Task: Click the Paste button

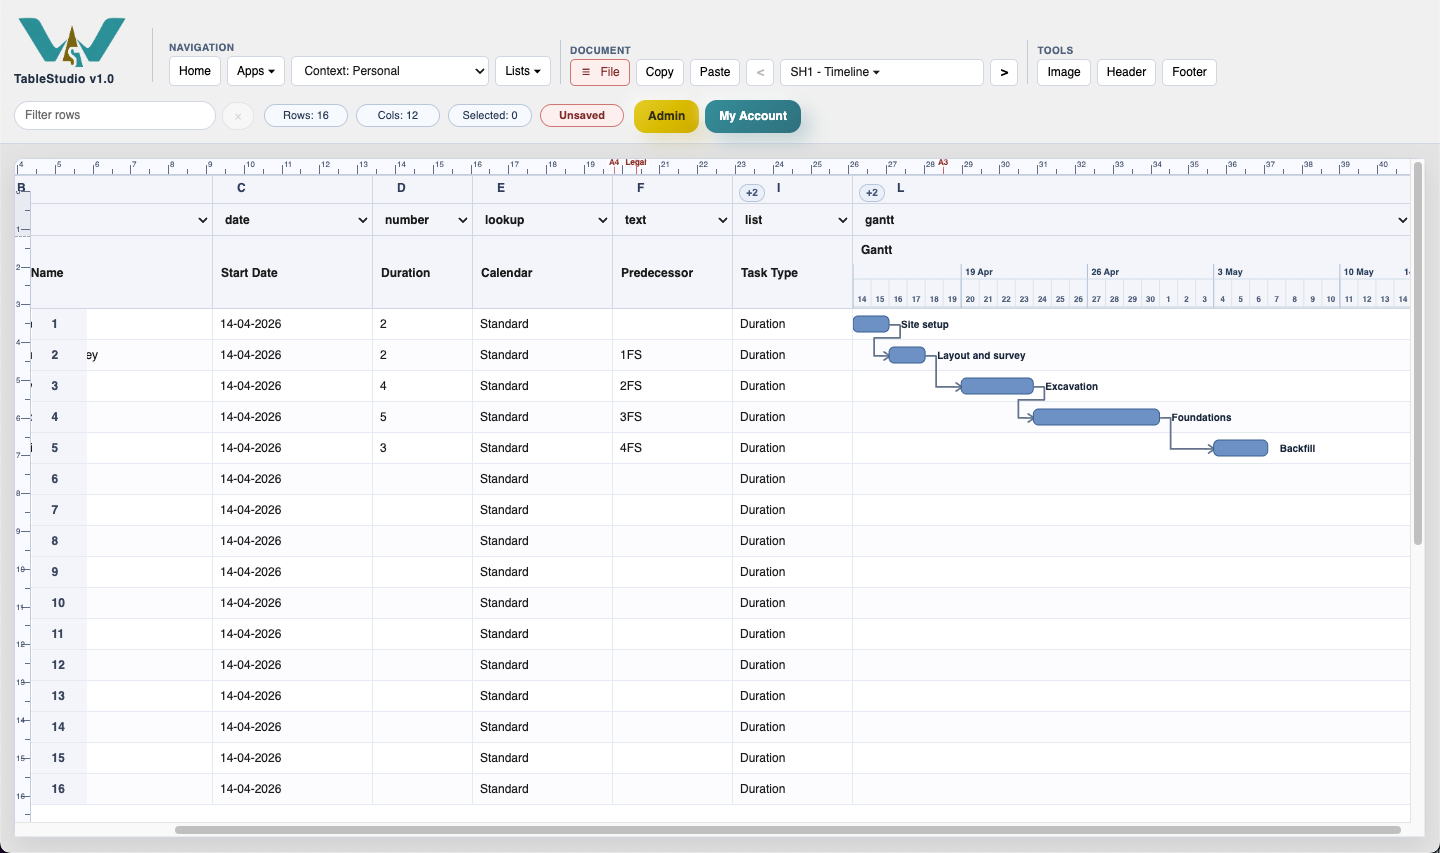Action: point(715,72)
